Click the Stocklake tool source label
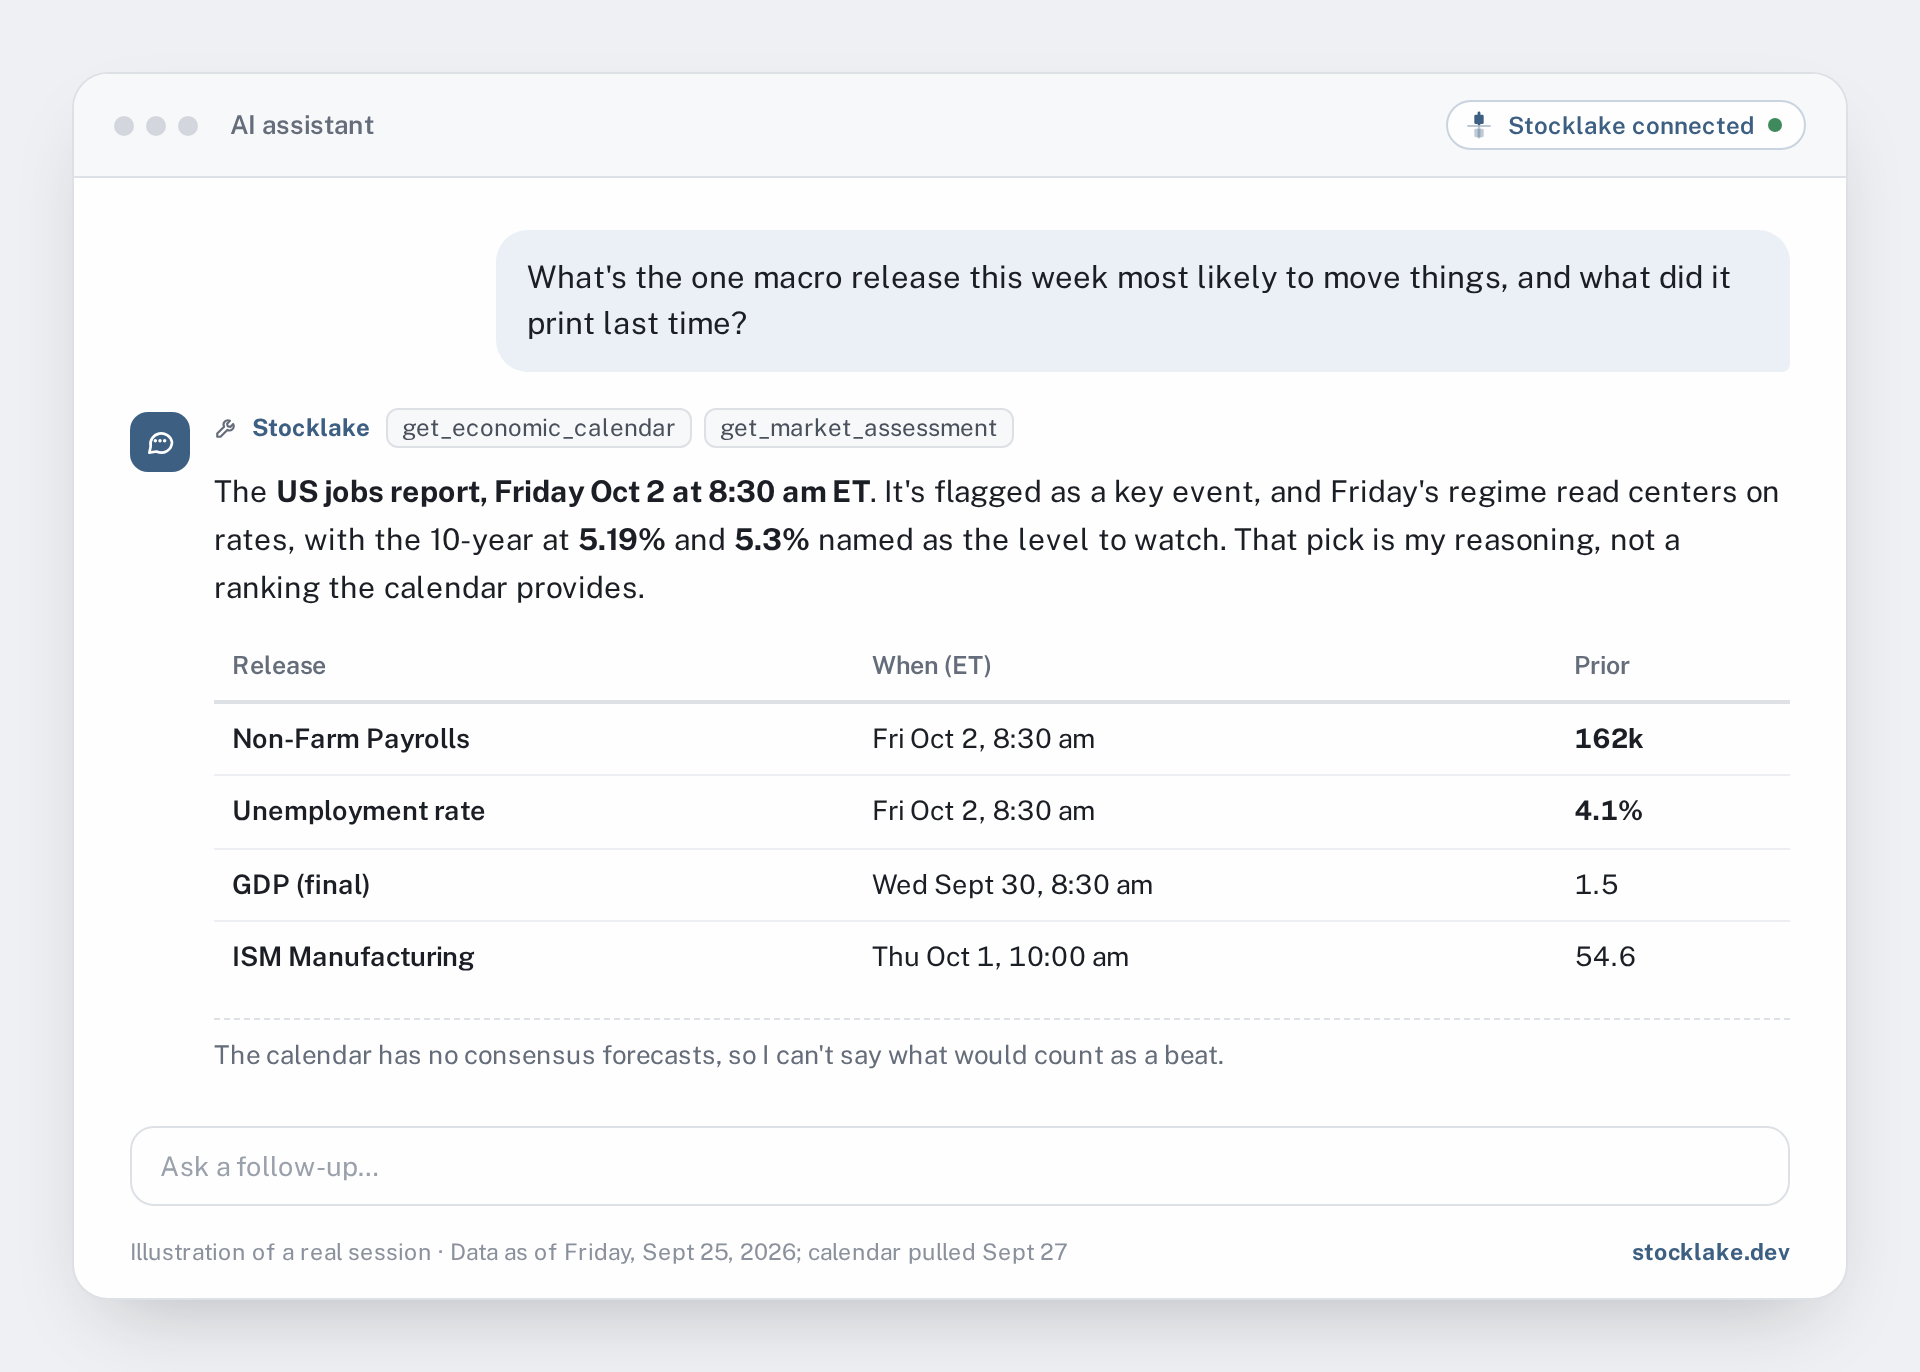Viewport: 1920px width, 1372px height. tap(310, 428)
